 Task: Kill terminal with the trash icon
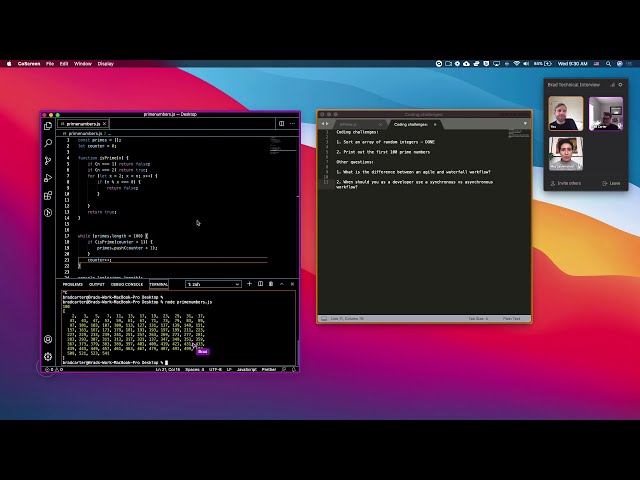point(271,284)
